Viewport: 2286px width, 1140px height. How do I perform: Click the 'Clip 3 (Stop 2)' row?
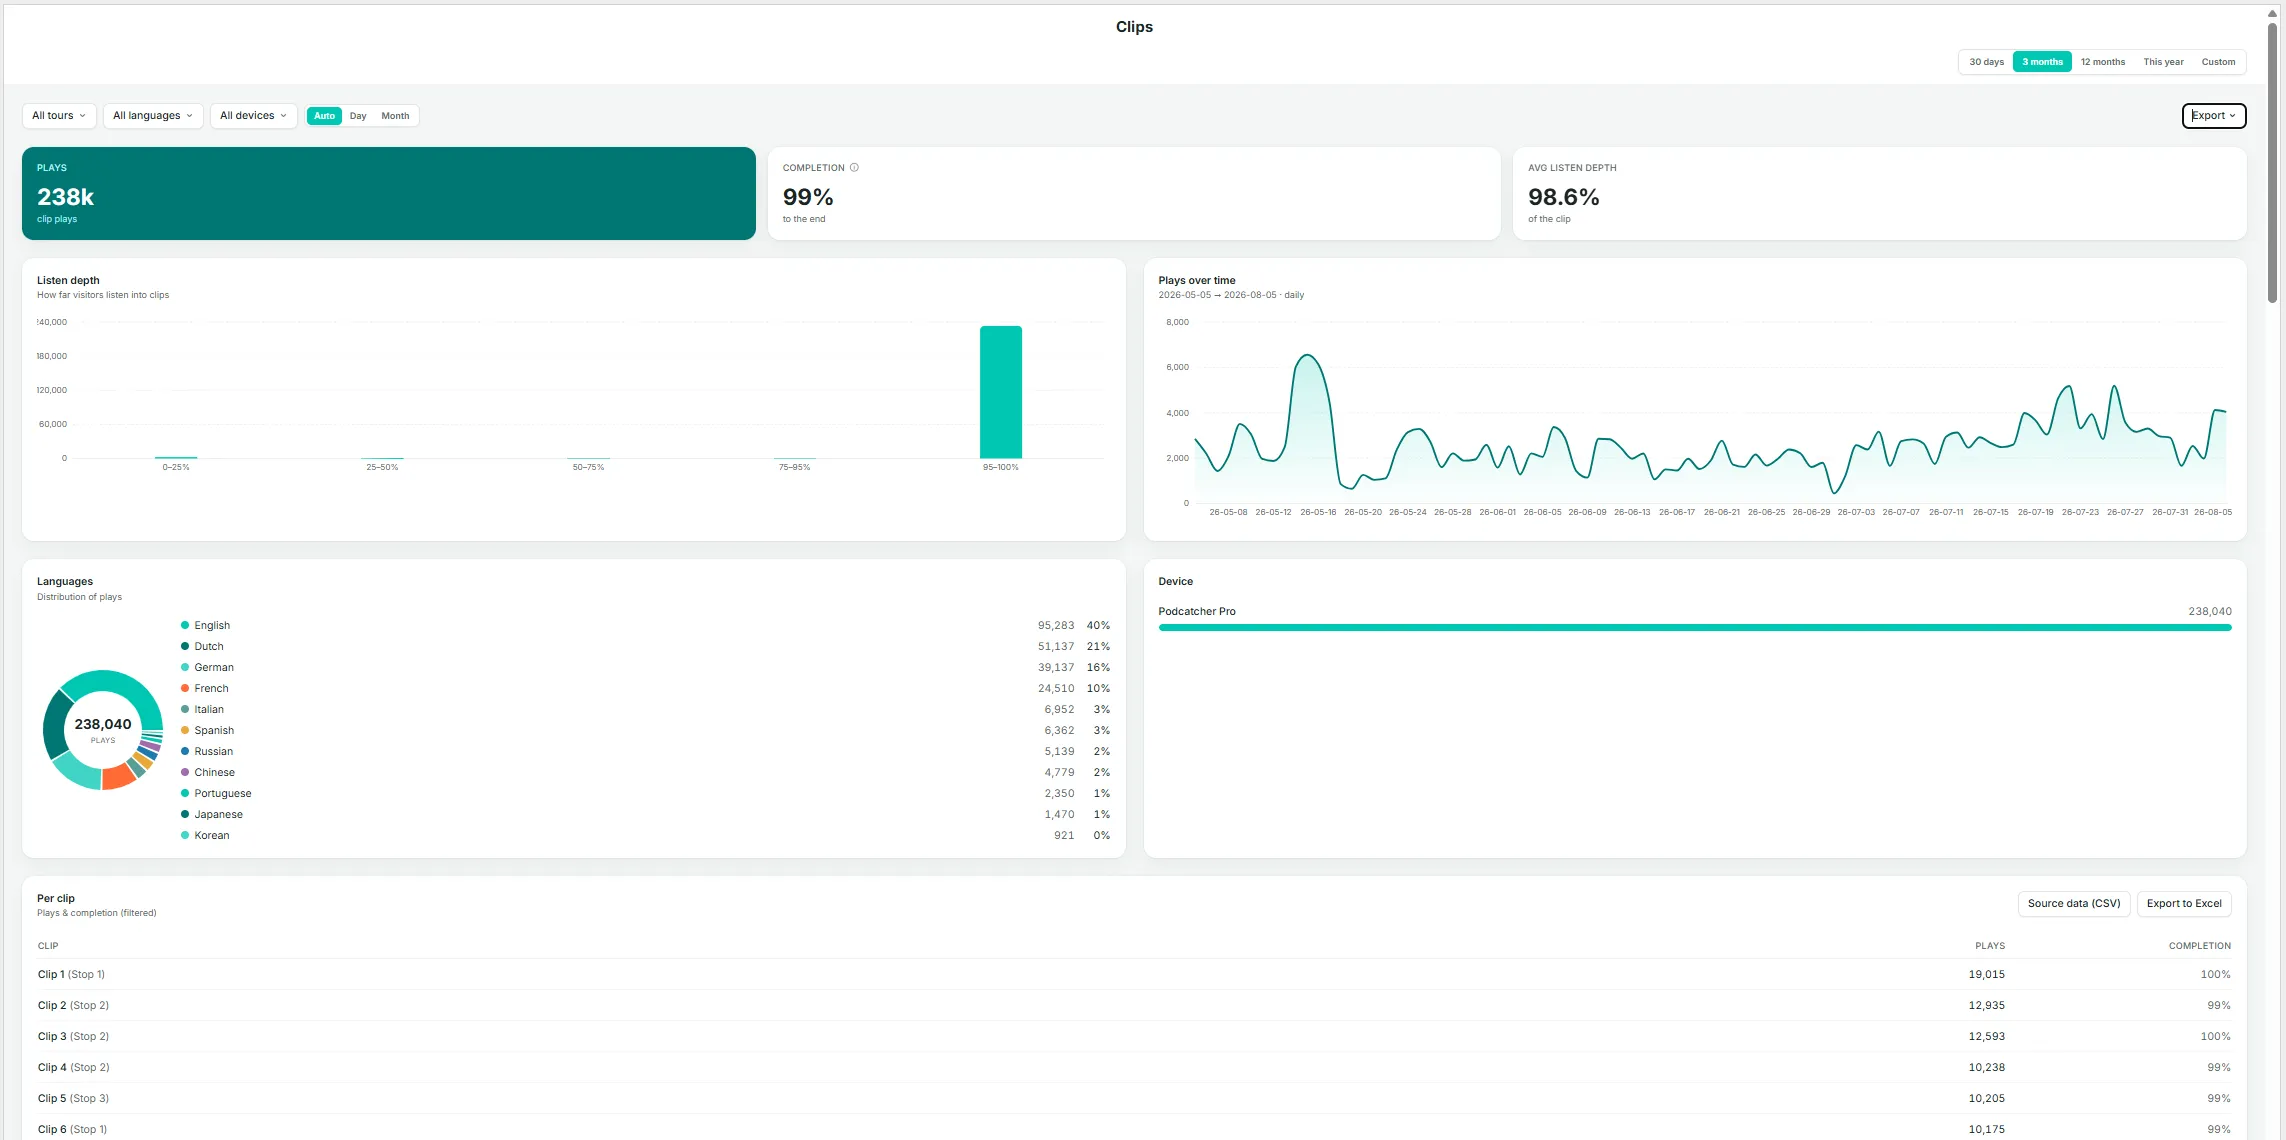point(1134,1037)
